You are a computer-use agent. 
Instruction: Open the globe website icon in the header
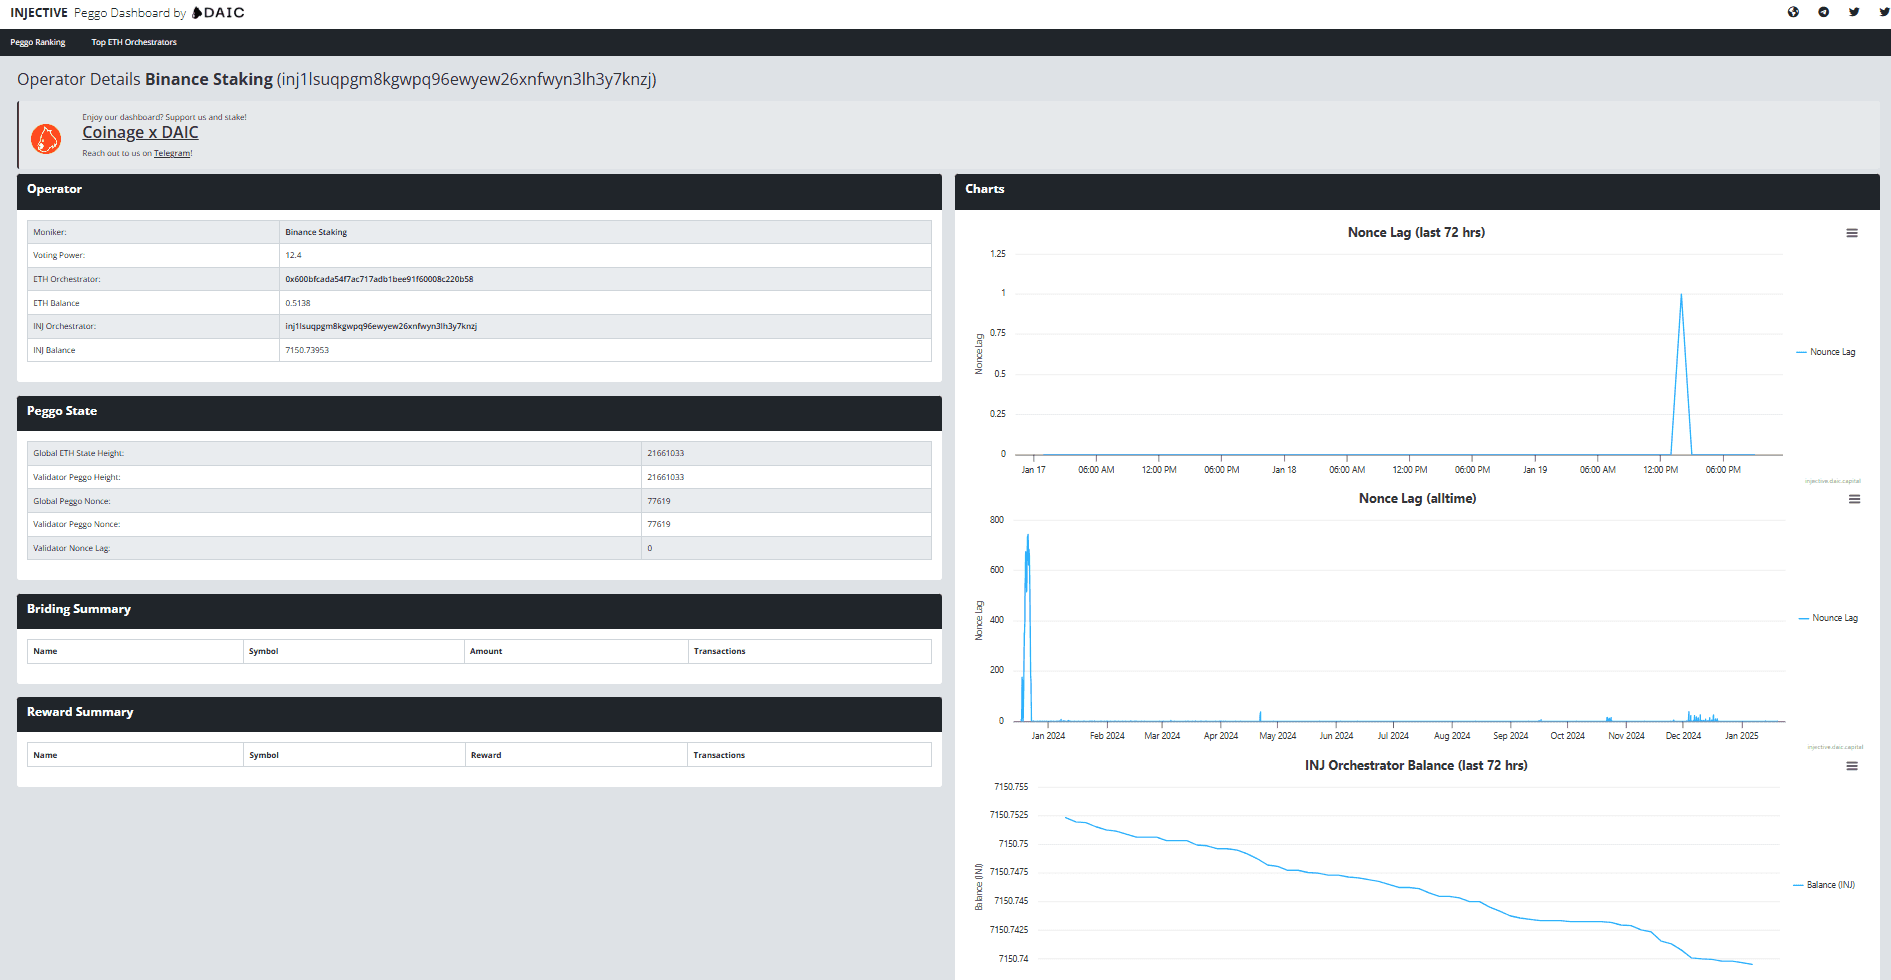pyautogui.click(x=1793, y=12)
